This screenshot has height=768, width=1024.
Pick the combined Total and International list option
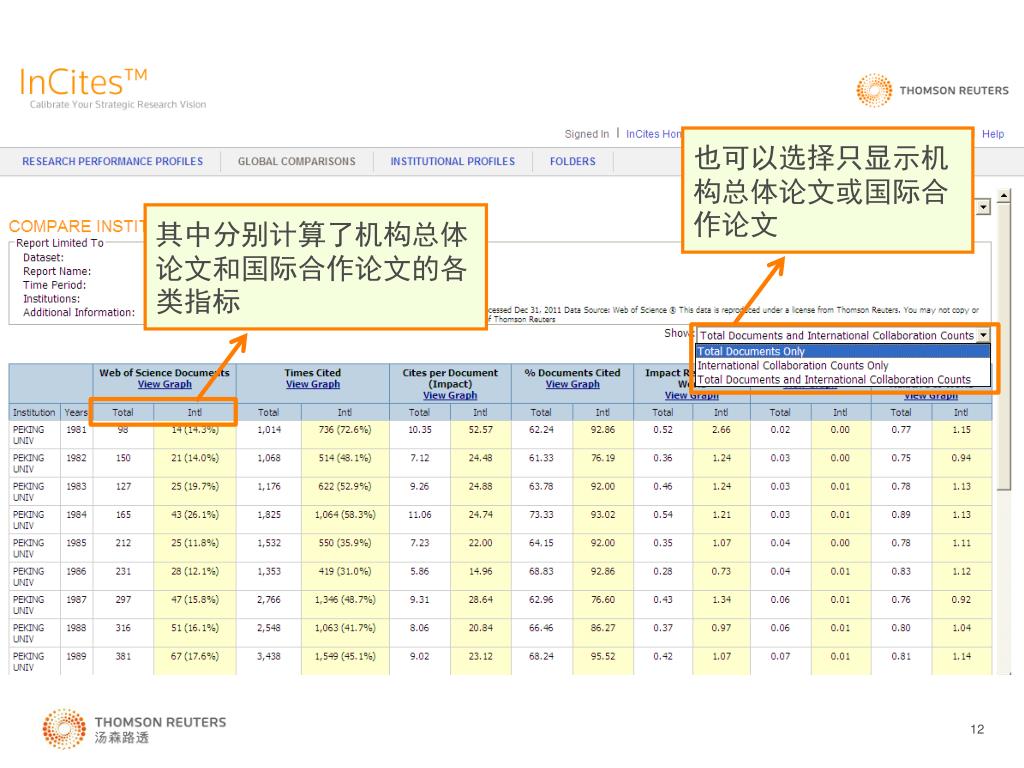click(842, 380)
